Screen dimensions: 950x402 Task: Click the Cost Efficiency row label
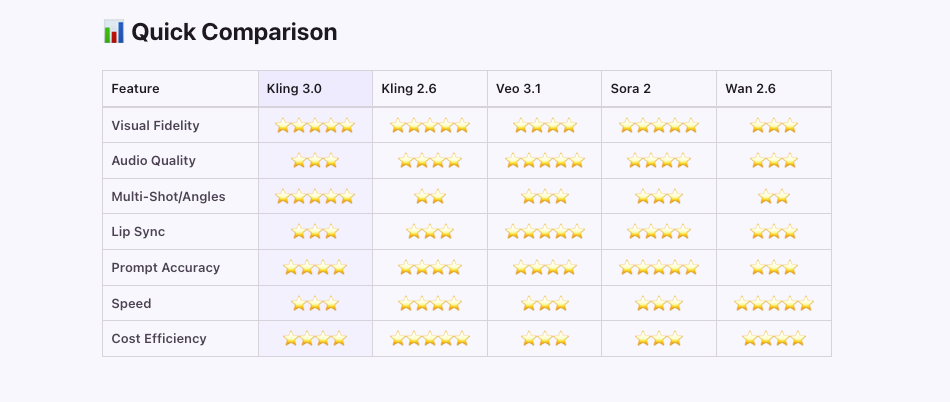tap(159, 339)
